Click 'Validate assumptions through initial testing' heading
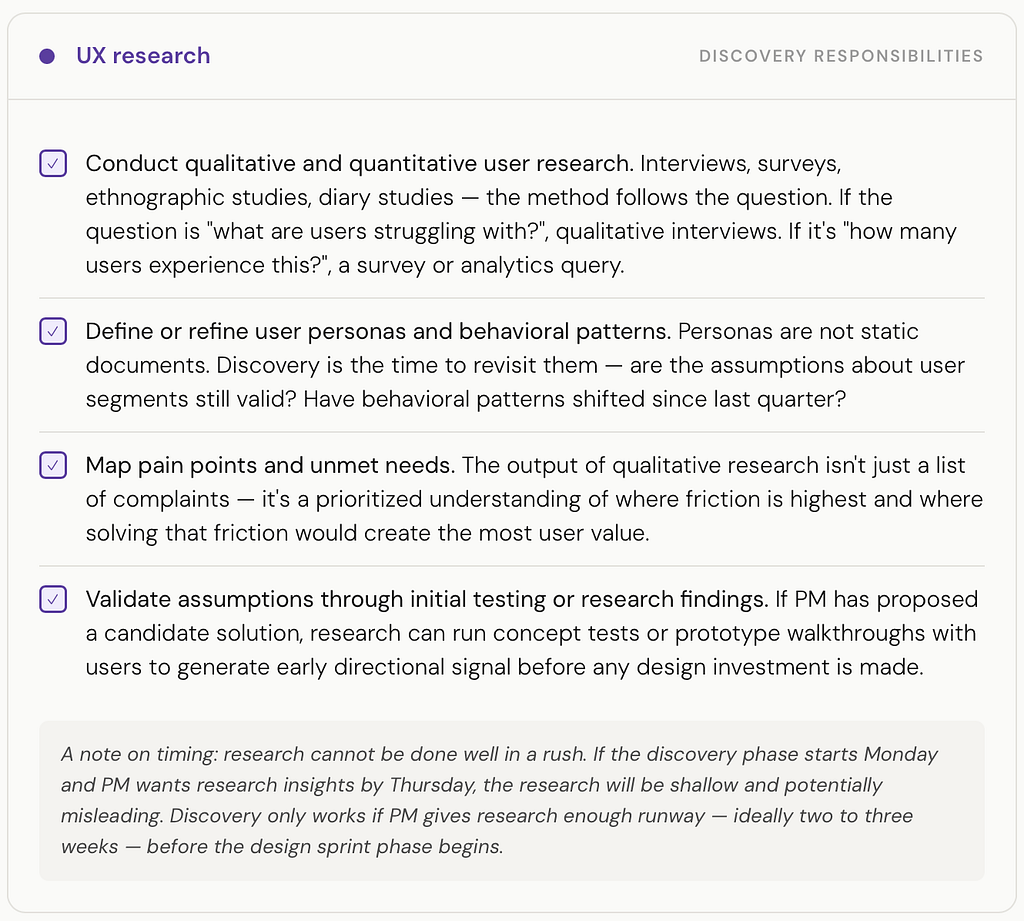 (427, 599)
